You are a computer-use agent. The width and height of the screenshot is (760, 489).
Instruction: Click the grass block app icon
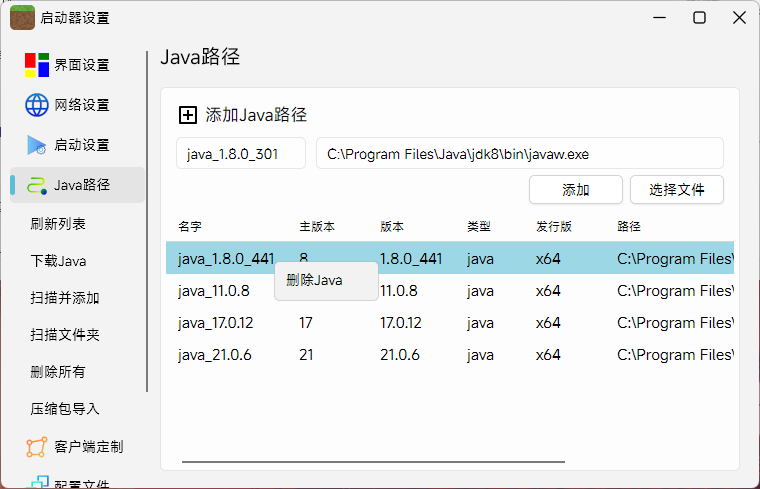(x=23, y=17)
